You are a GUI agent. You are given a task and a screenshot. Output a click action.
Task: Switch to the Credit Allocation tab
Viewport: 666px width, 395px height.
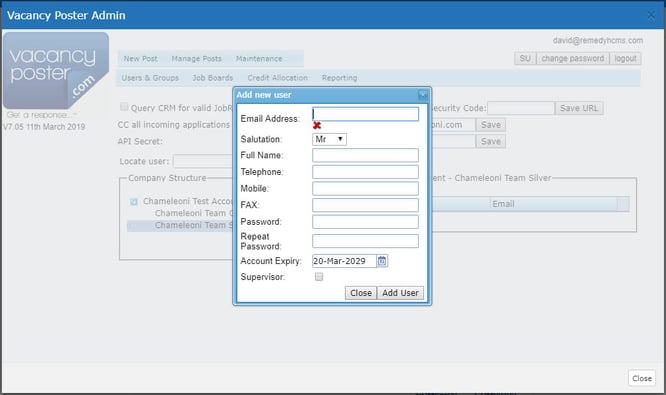[278, 78]
